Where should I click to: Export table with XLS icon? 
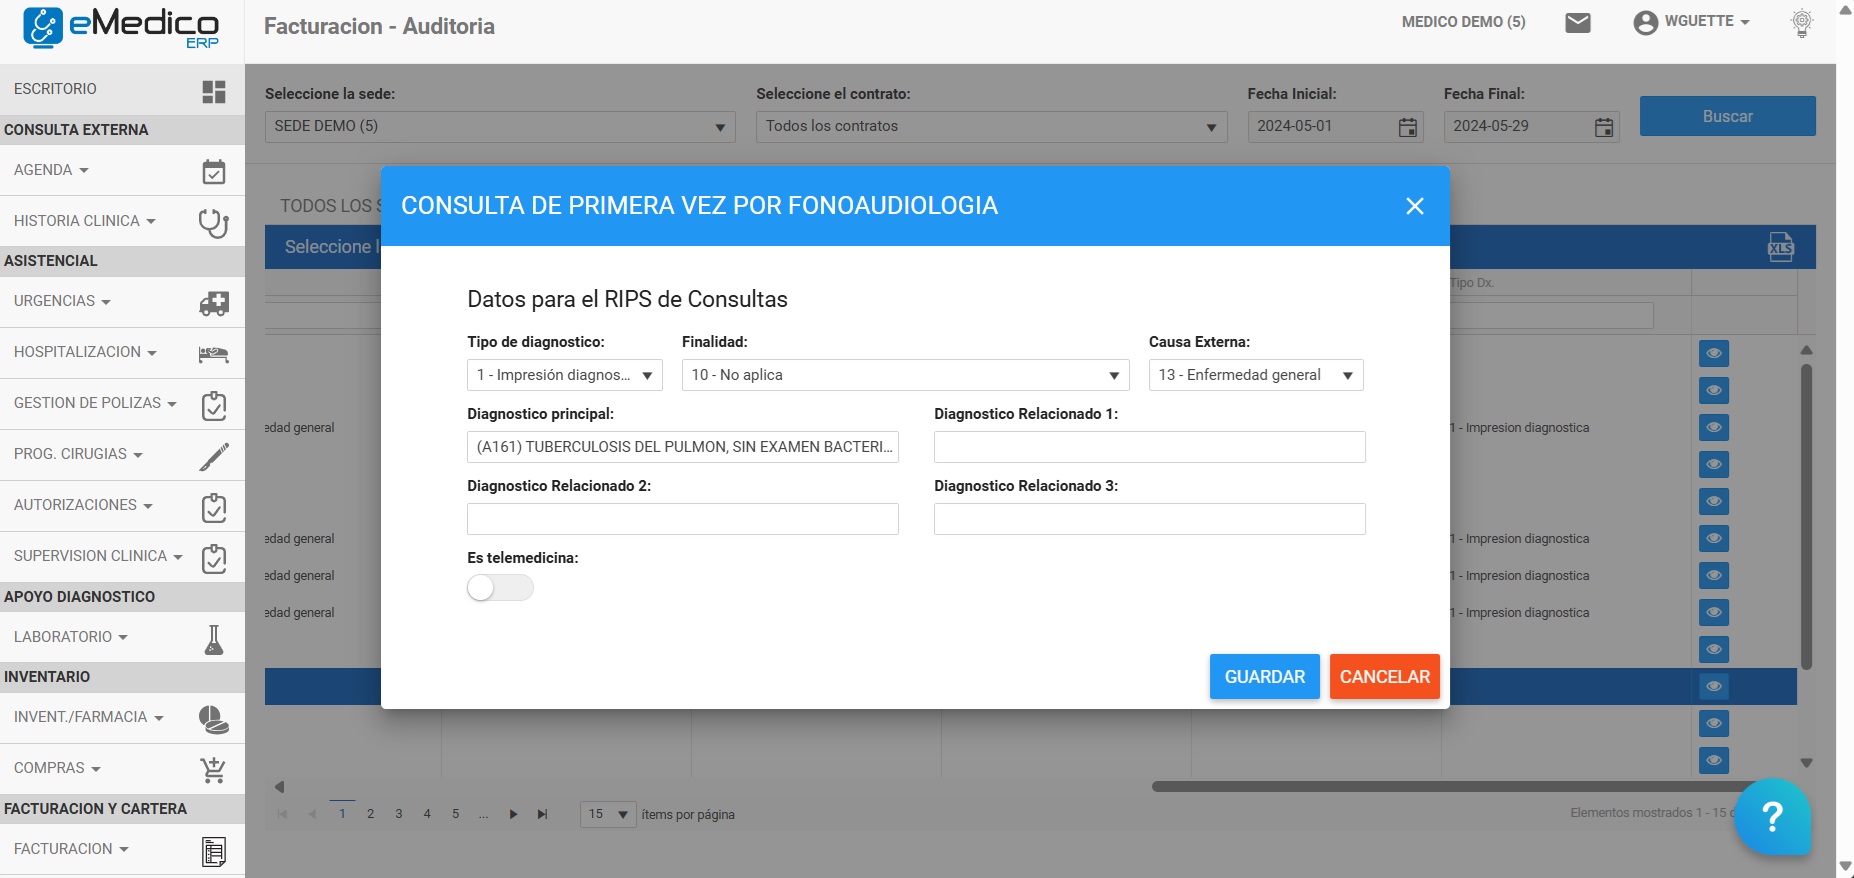[1781, 247]
